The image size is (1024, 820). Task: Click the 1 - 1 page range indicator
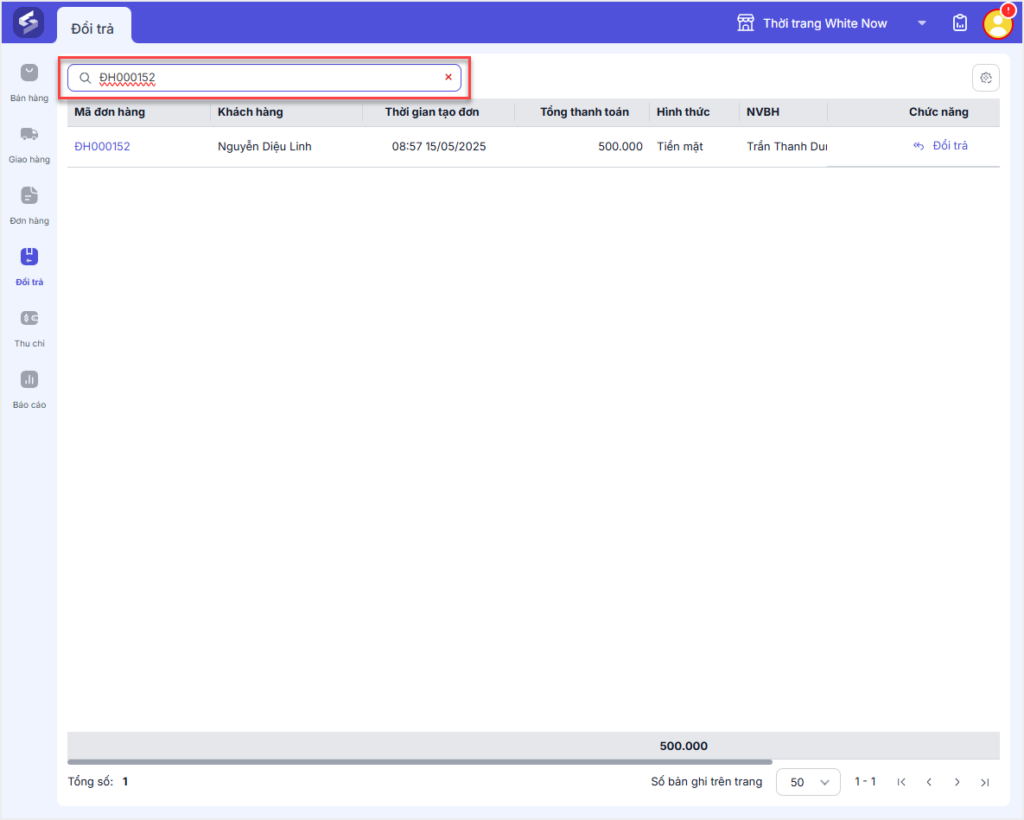865,781
